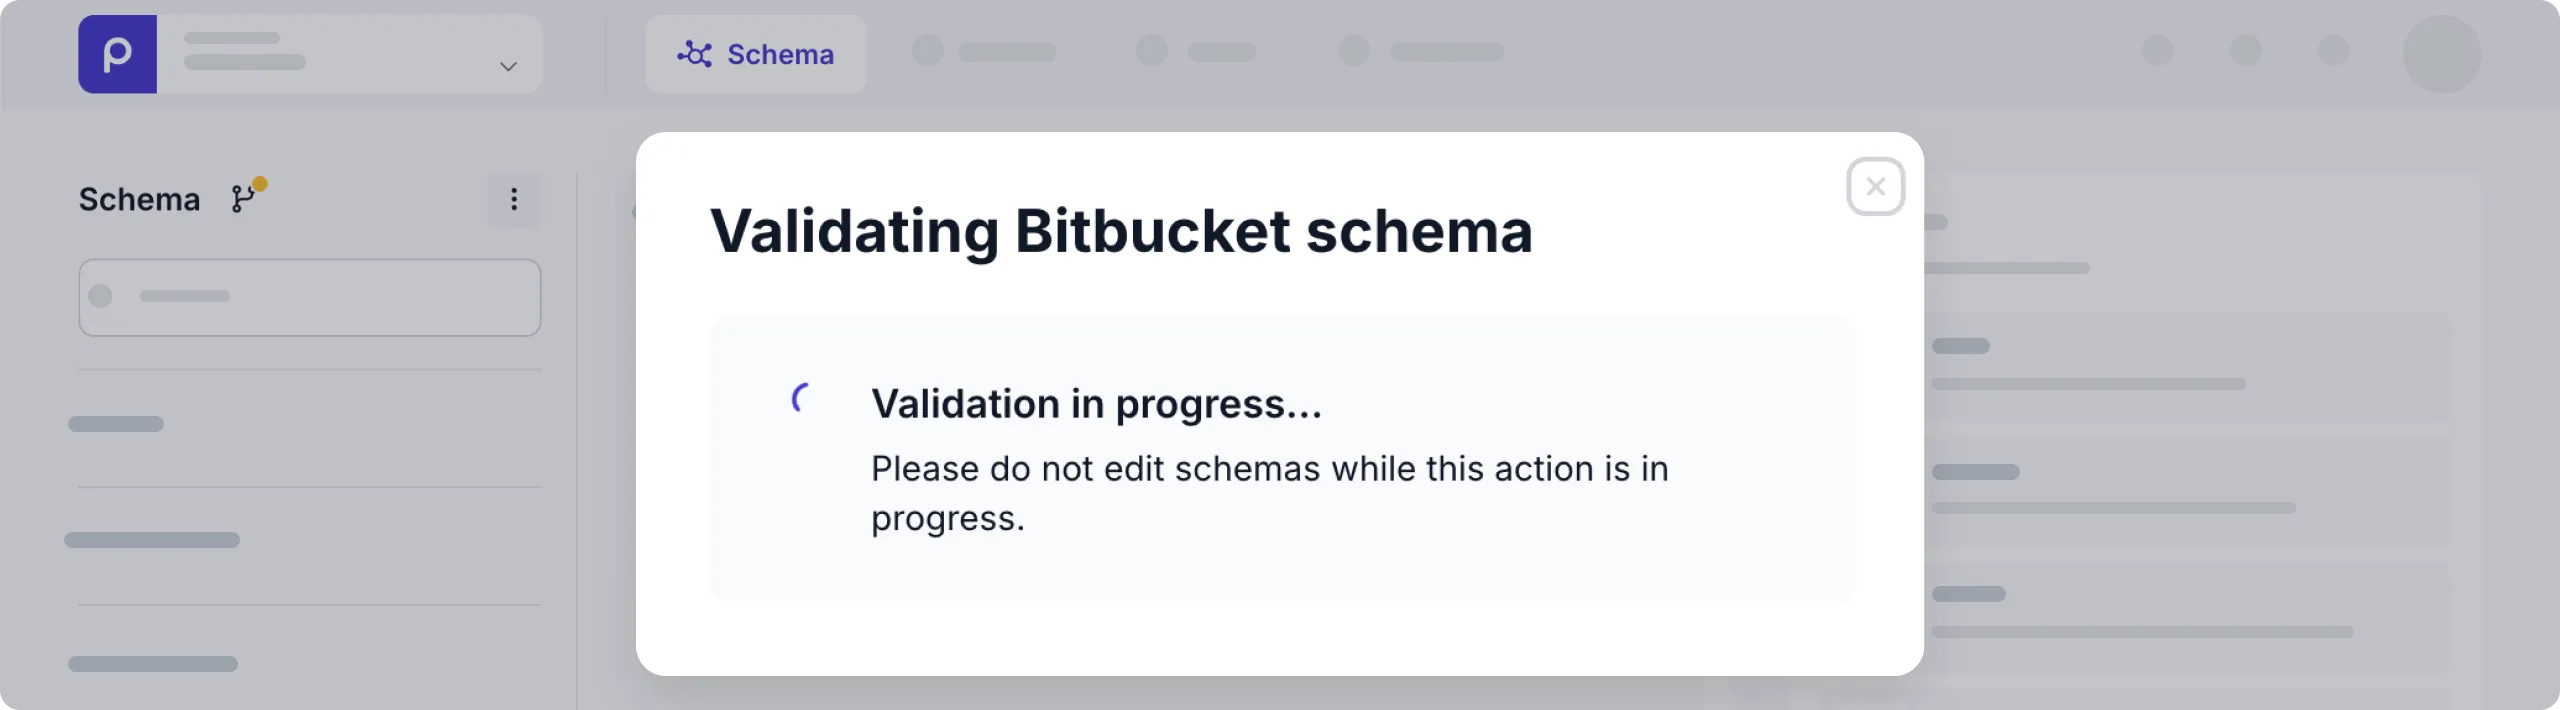Switch to the Schema navigation tab
The height and width of the screenshot is (710, 2560).
pyautogui.click(x=757, y=53)
